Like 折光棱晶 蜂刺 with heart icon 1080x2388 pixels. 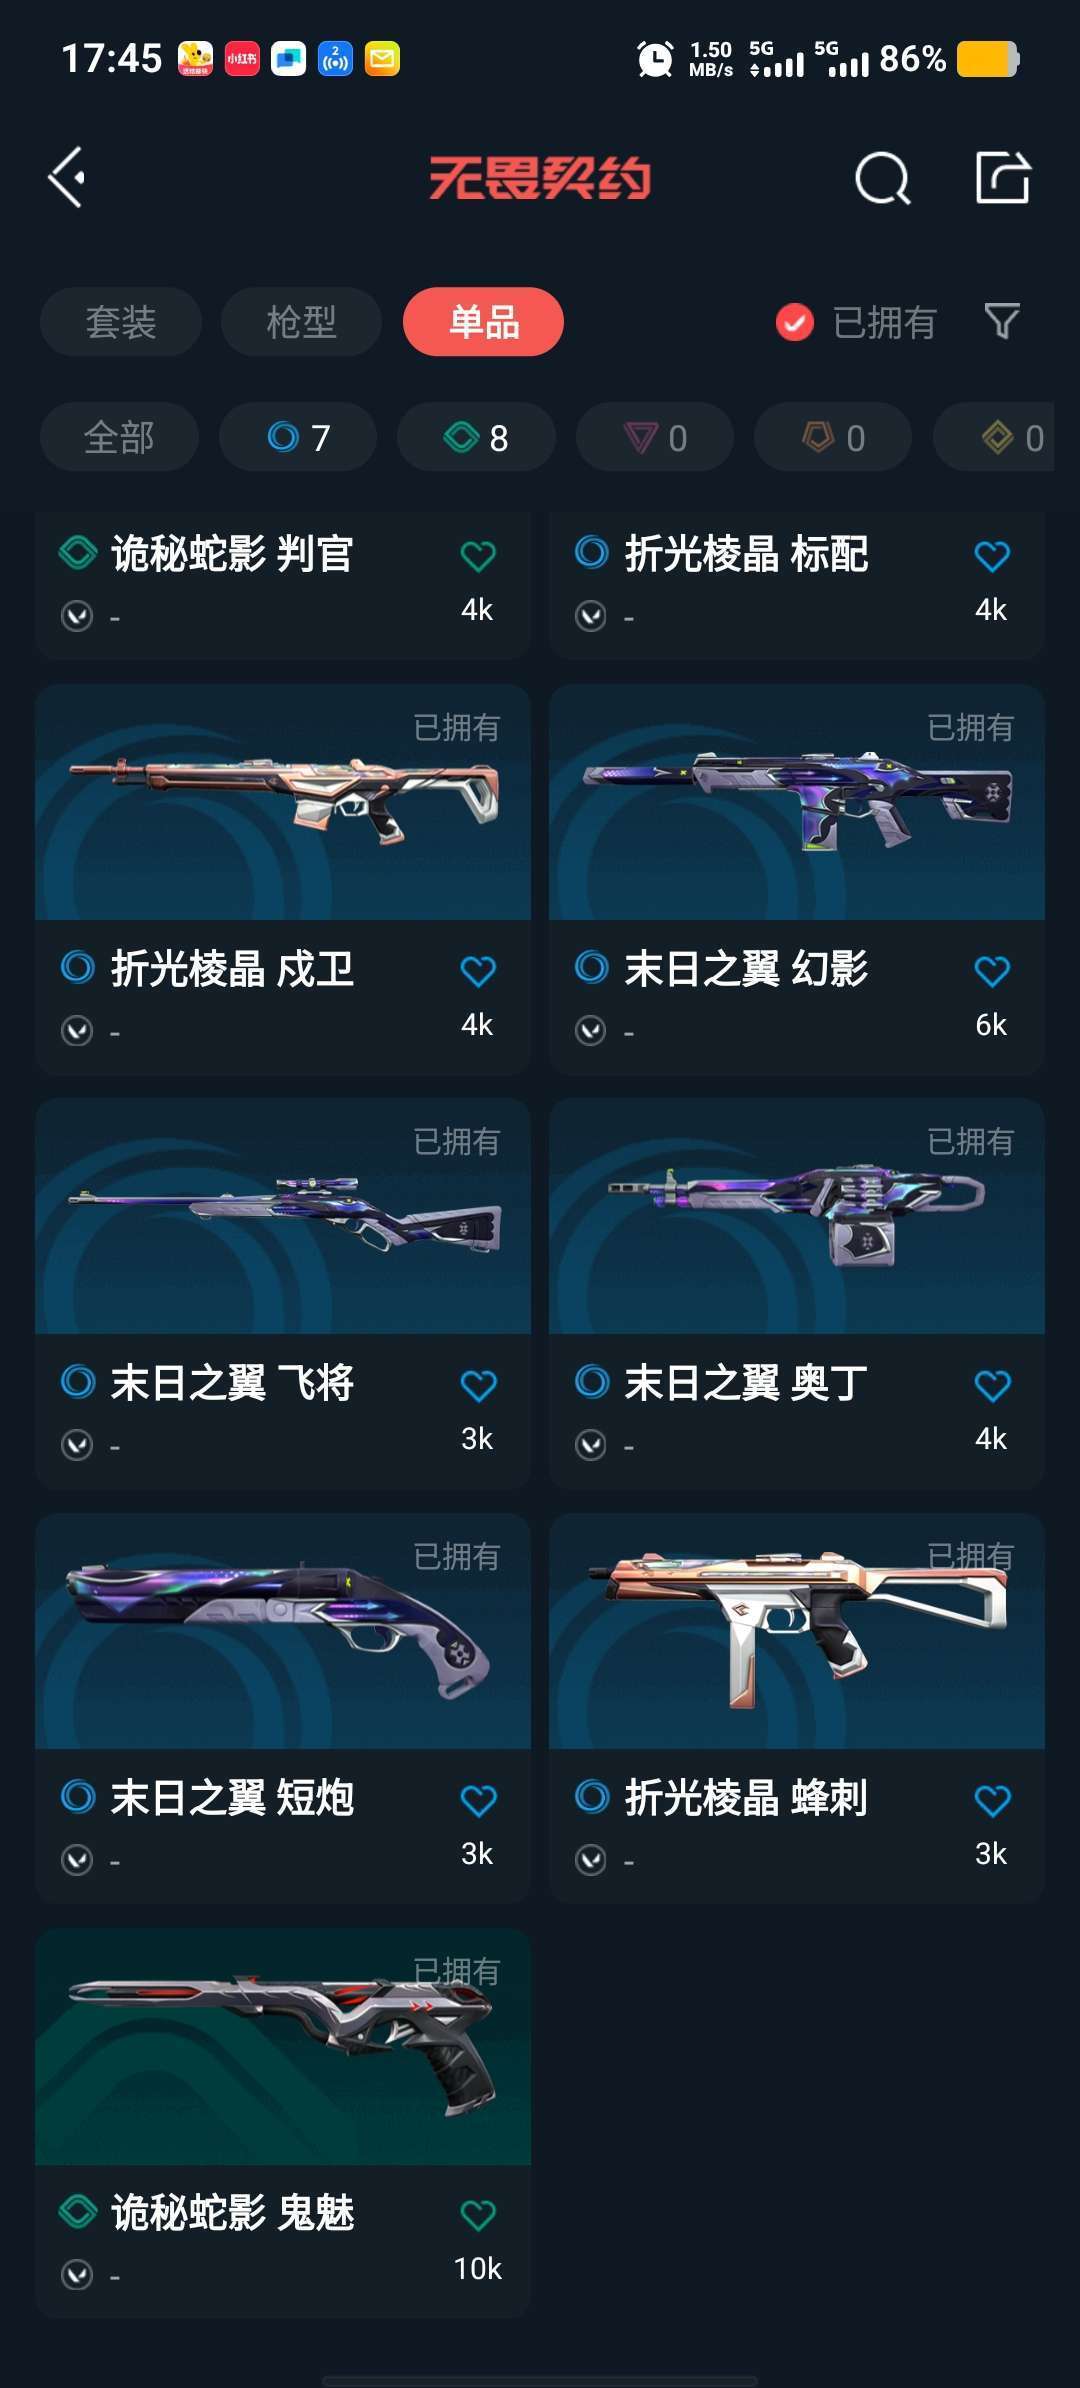point(992,1801)
